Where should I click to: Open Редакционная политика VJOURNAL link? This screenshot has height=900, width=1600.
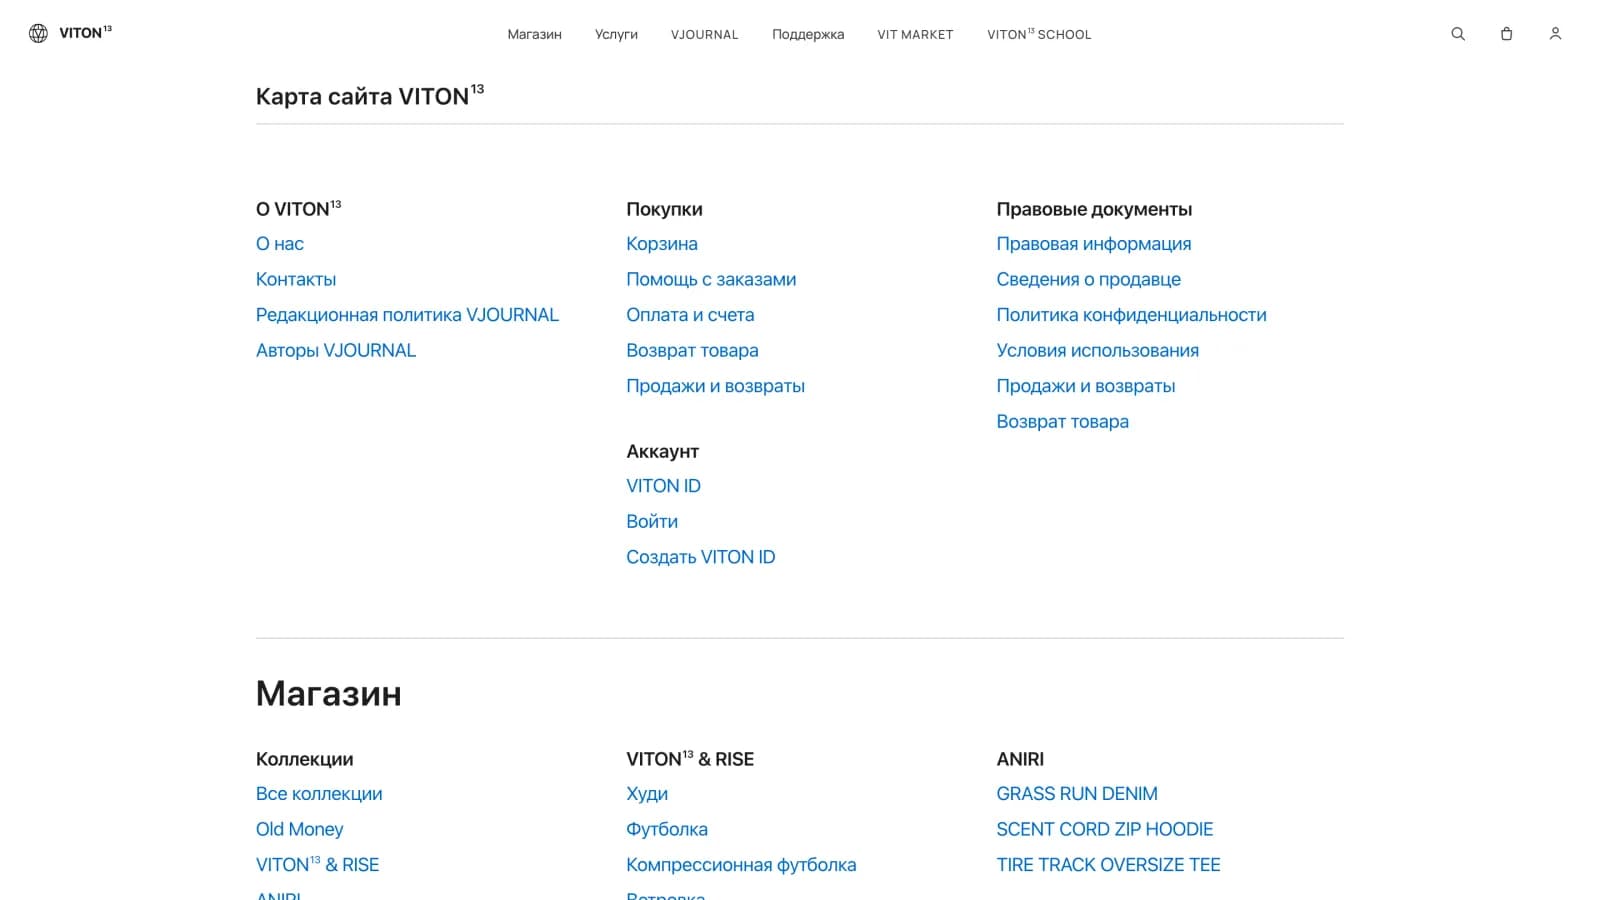point(407,315)
